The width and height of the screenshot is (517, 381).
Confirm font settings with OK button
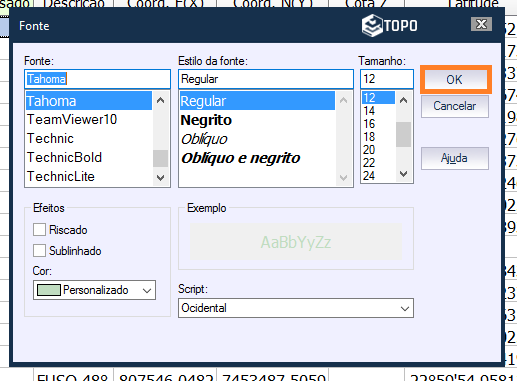point(455,79)
